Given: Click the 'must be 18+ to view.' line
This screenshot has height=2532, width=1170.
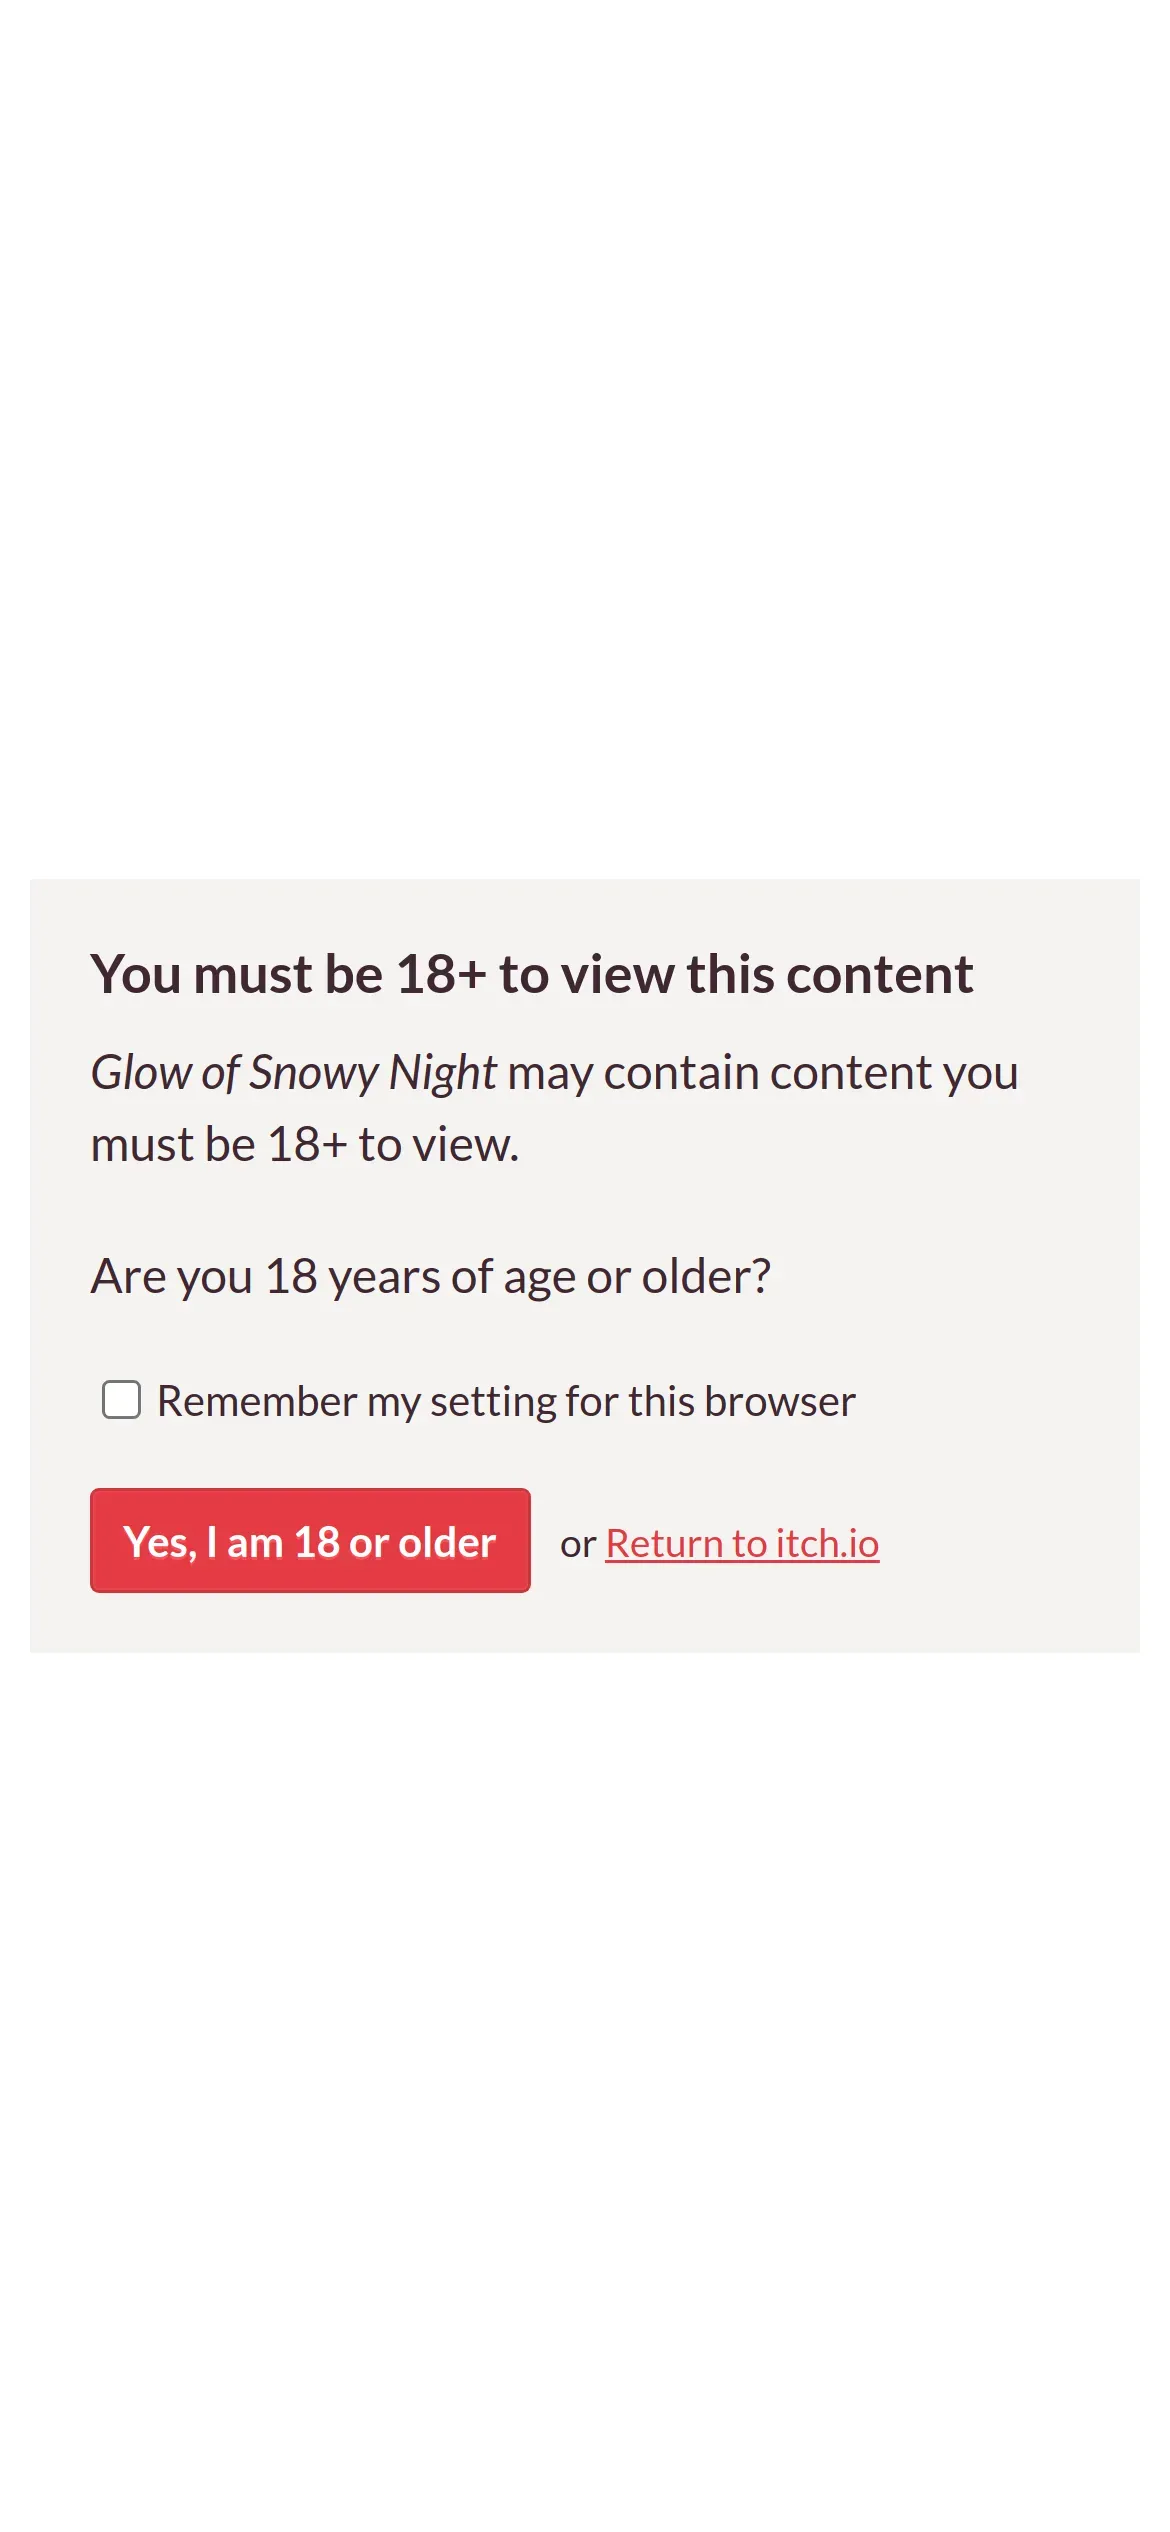Looking at the screenshot, I should 305,1145.
